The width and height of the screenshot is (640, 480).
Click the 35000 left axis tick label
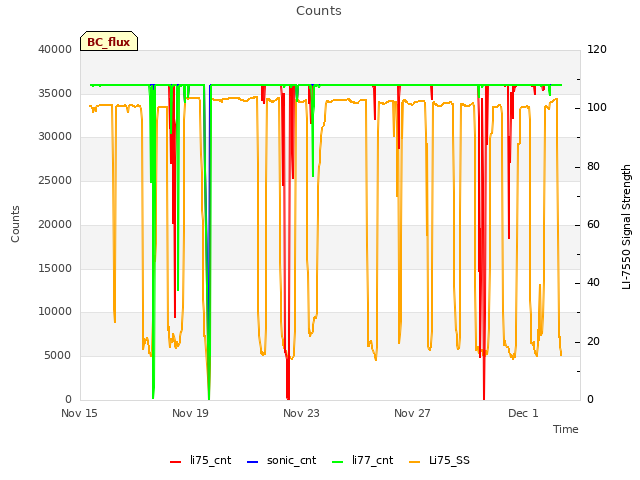(x=55, y=93)
